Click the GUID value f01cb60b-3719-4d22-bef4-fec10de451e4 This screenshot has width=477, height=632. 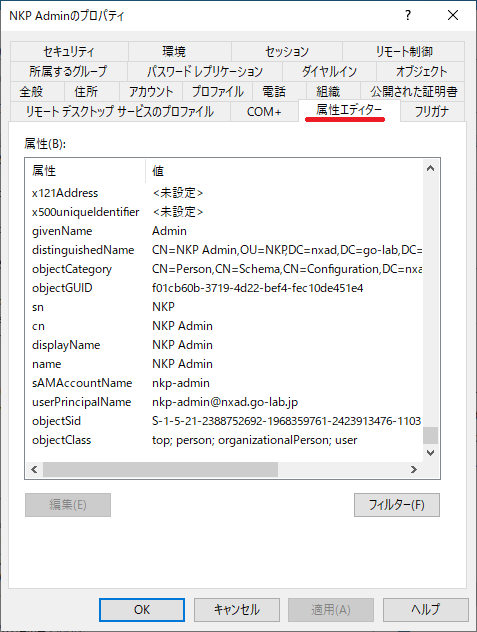tap(257, 288)
